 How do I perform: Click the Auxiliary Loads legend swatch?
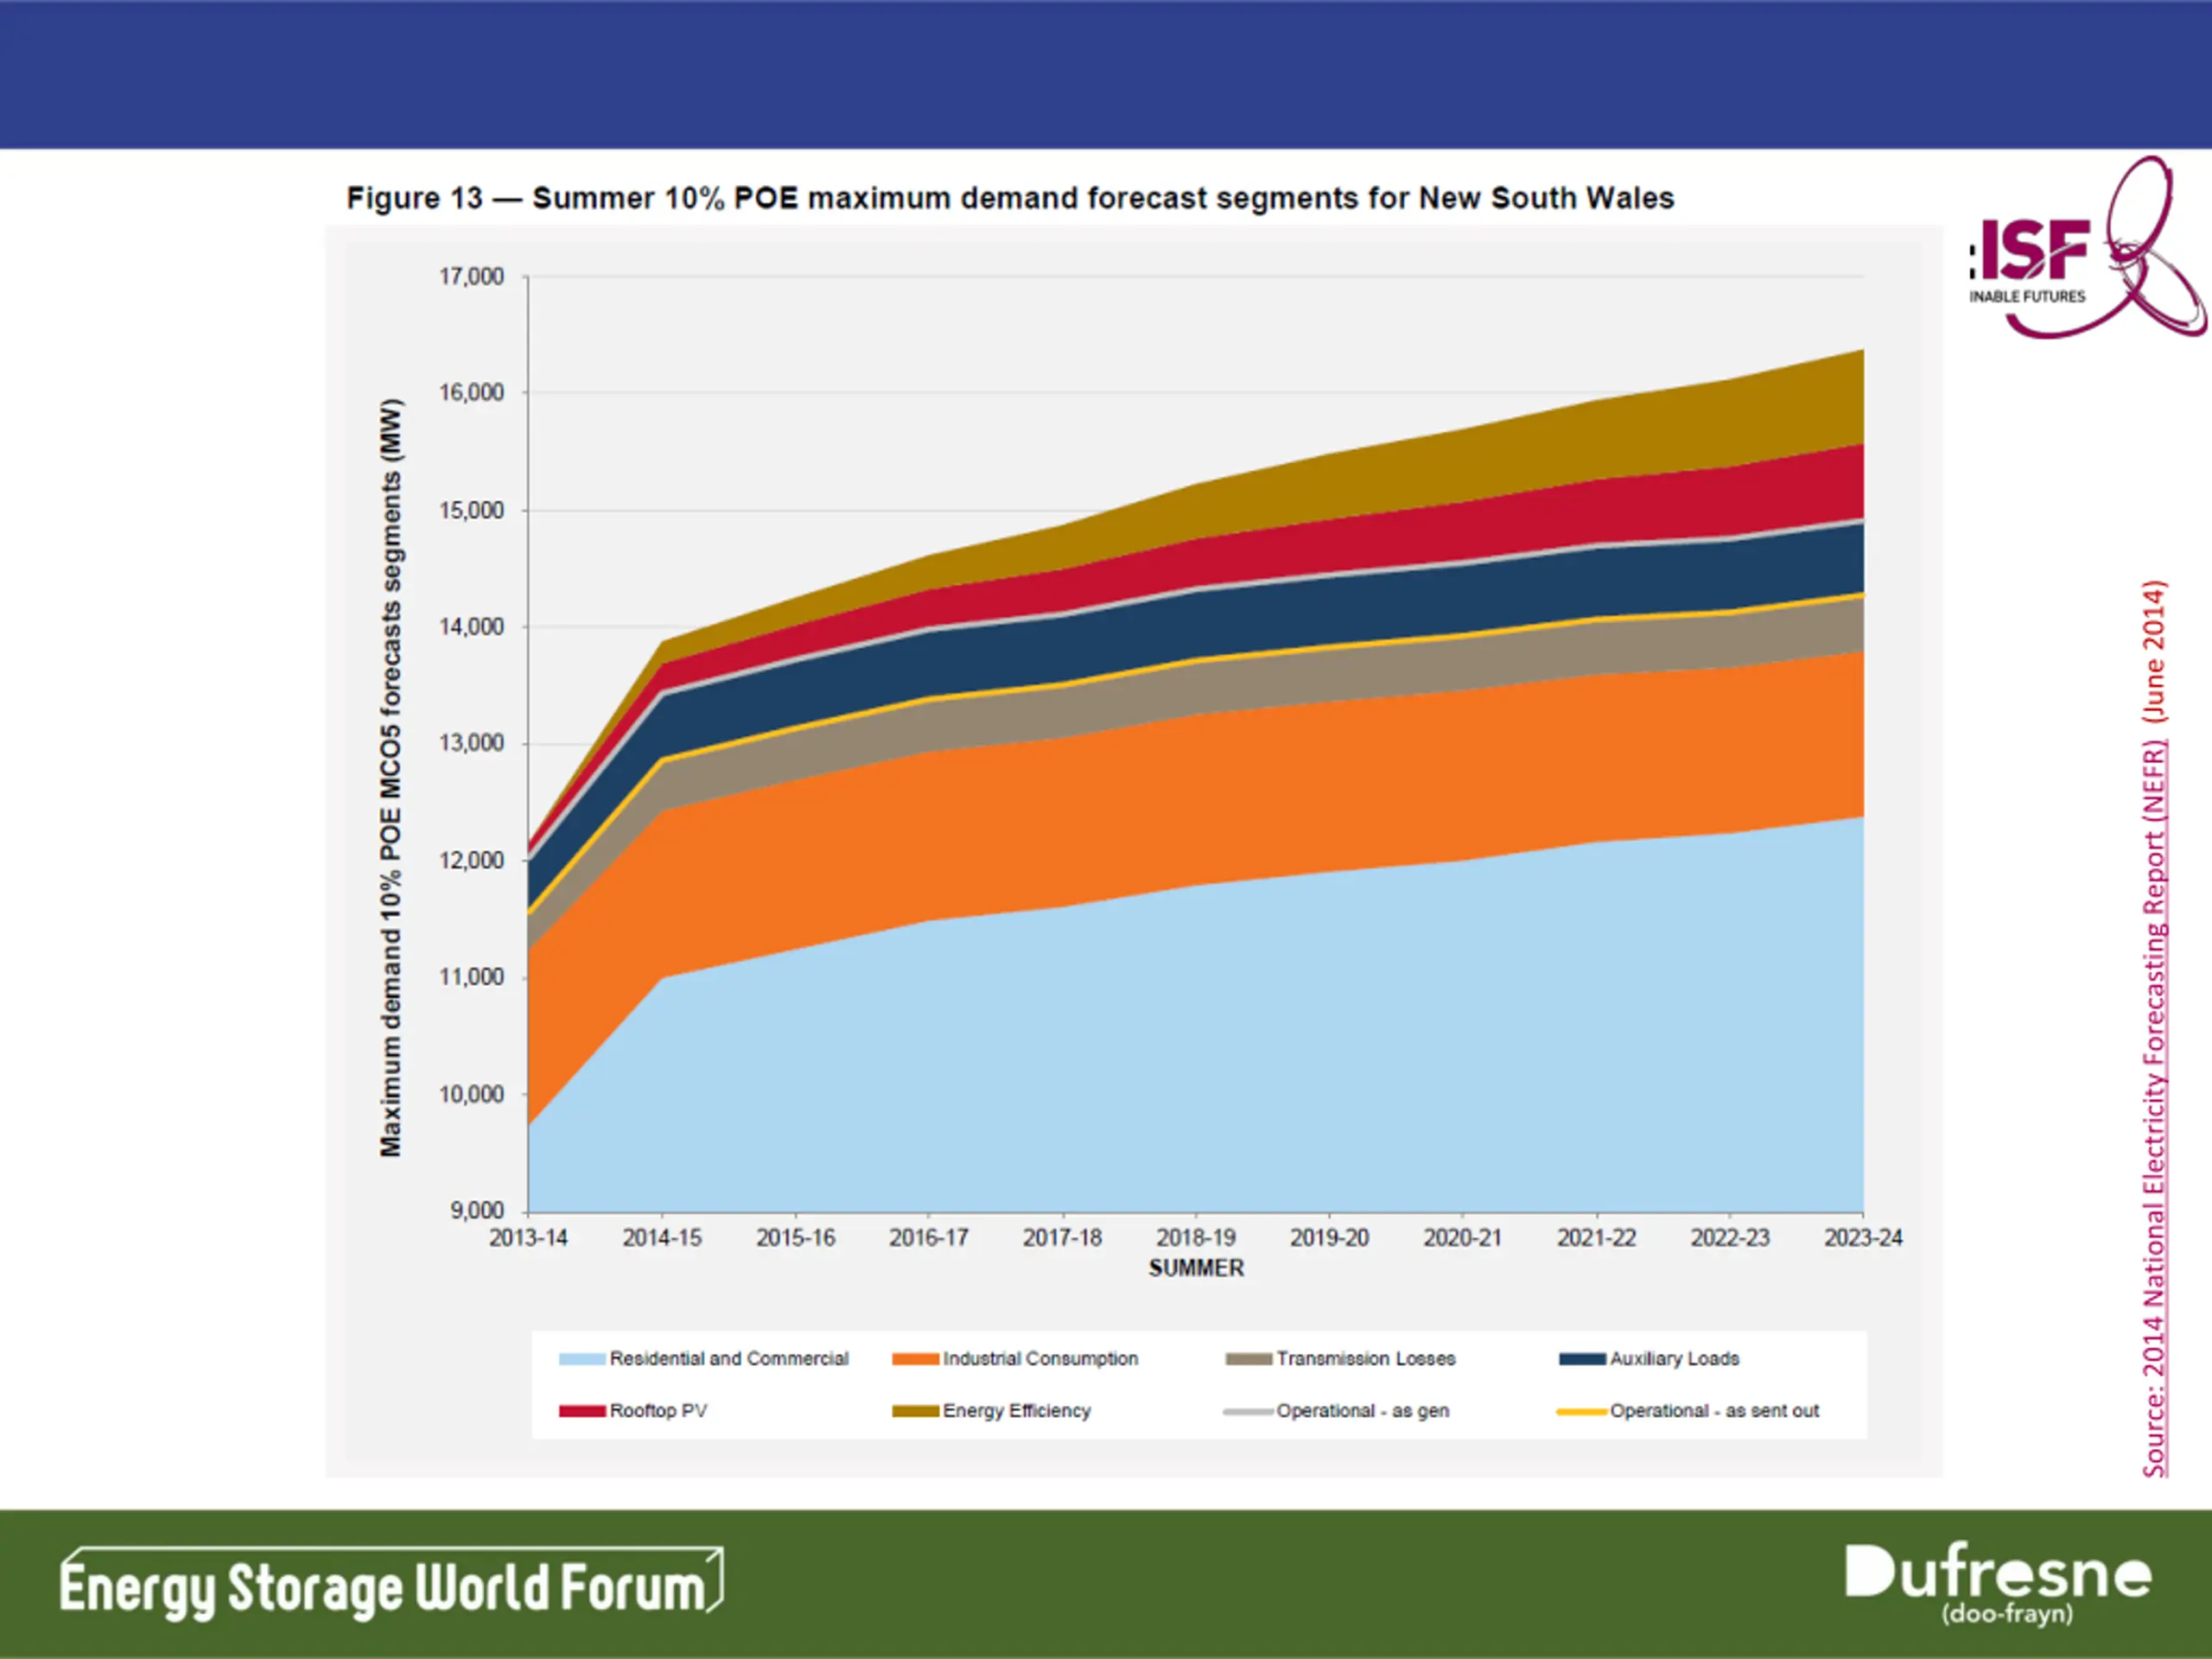point(1582,1359)
